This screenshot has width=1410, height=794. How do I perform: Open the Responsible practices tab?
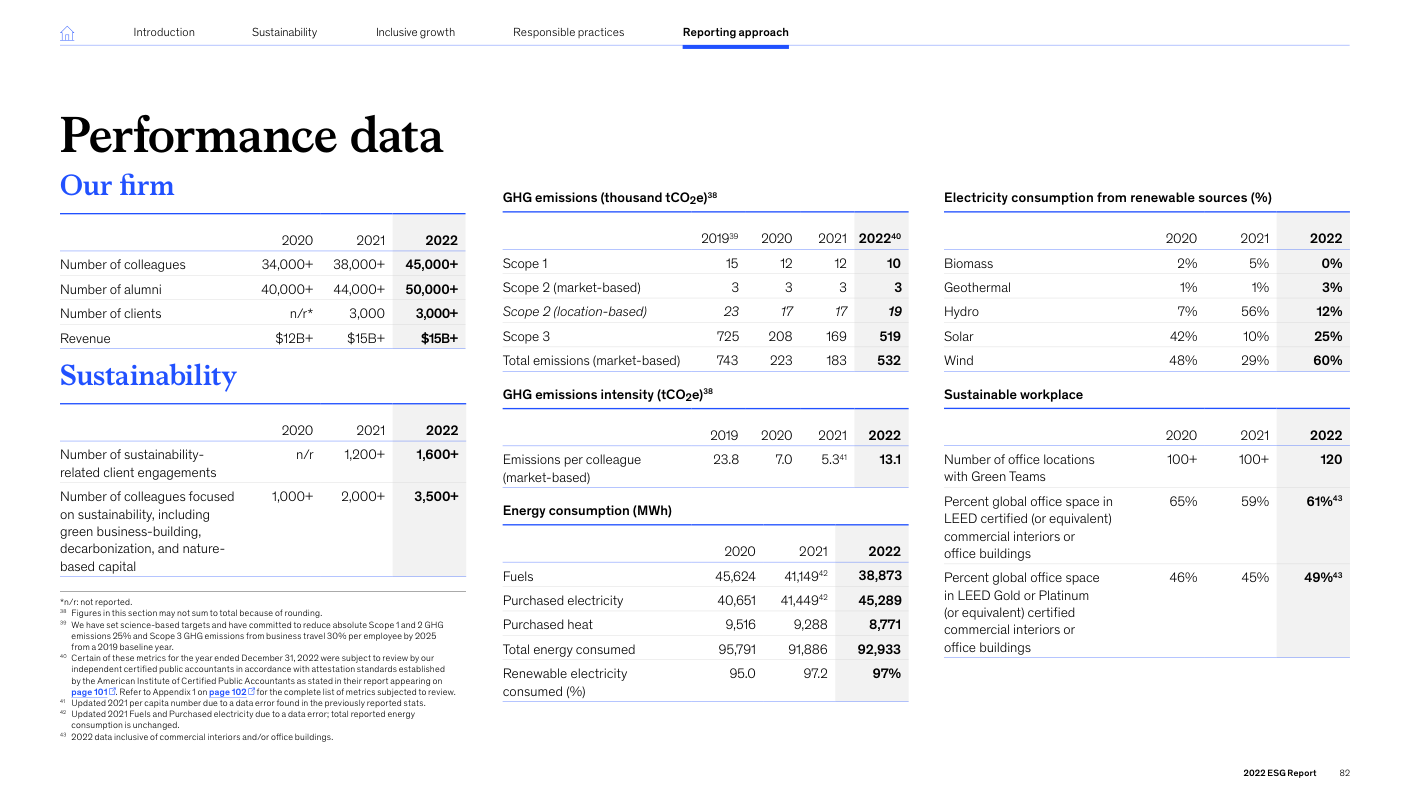(x=568, y=32)
